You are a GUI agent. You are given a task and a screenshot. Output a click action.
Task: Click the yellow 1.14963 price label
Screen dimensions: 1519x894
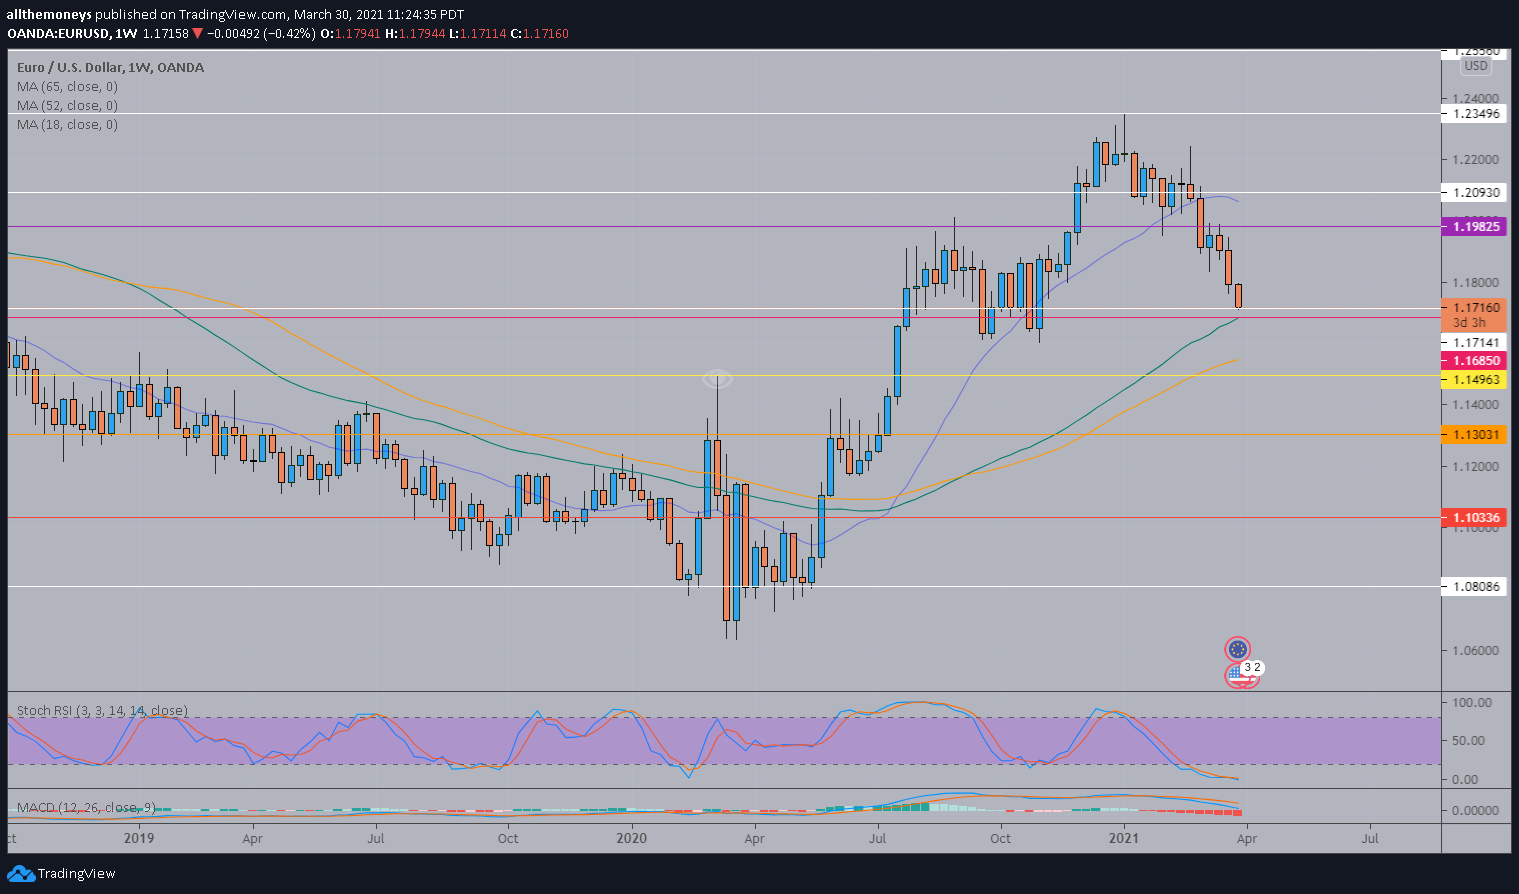(1476, 380)
